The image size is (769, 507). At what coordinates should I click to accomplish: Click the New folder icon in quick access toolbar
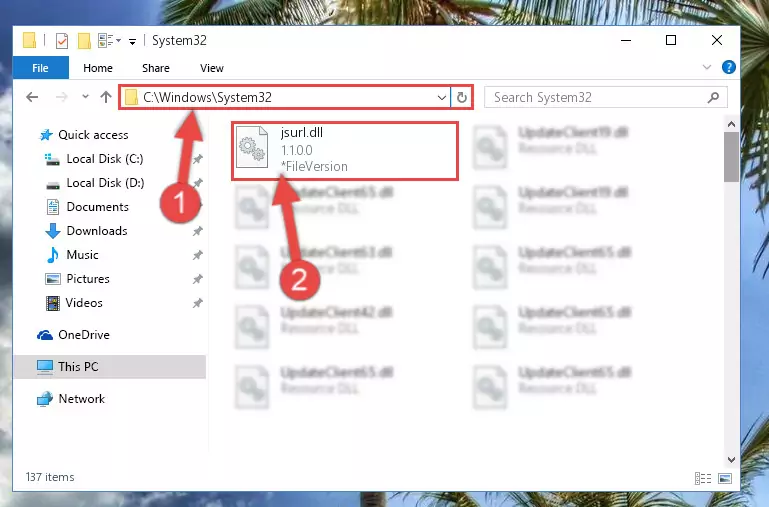click(84, 41)
